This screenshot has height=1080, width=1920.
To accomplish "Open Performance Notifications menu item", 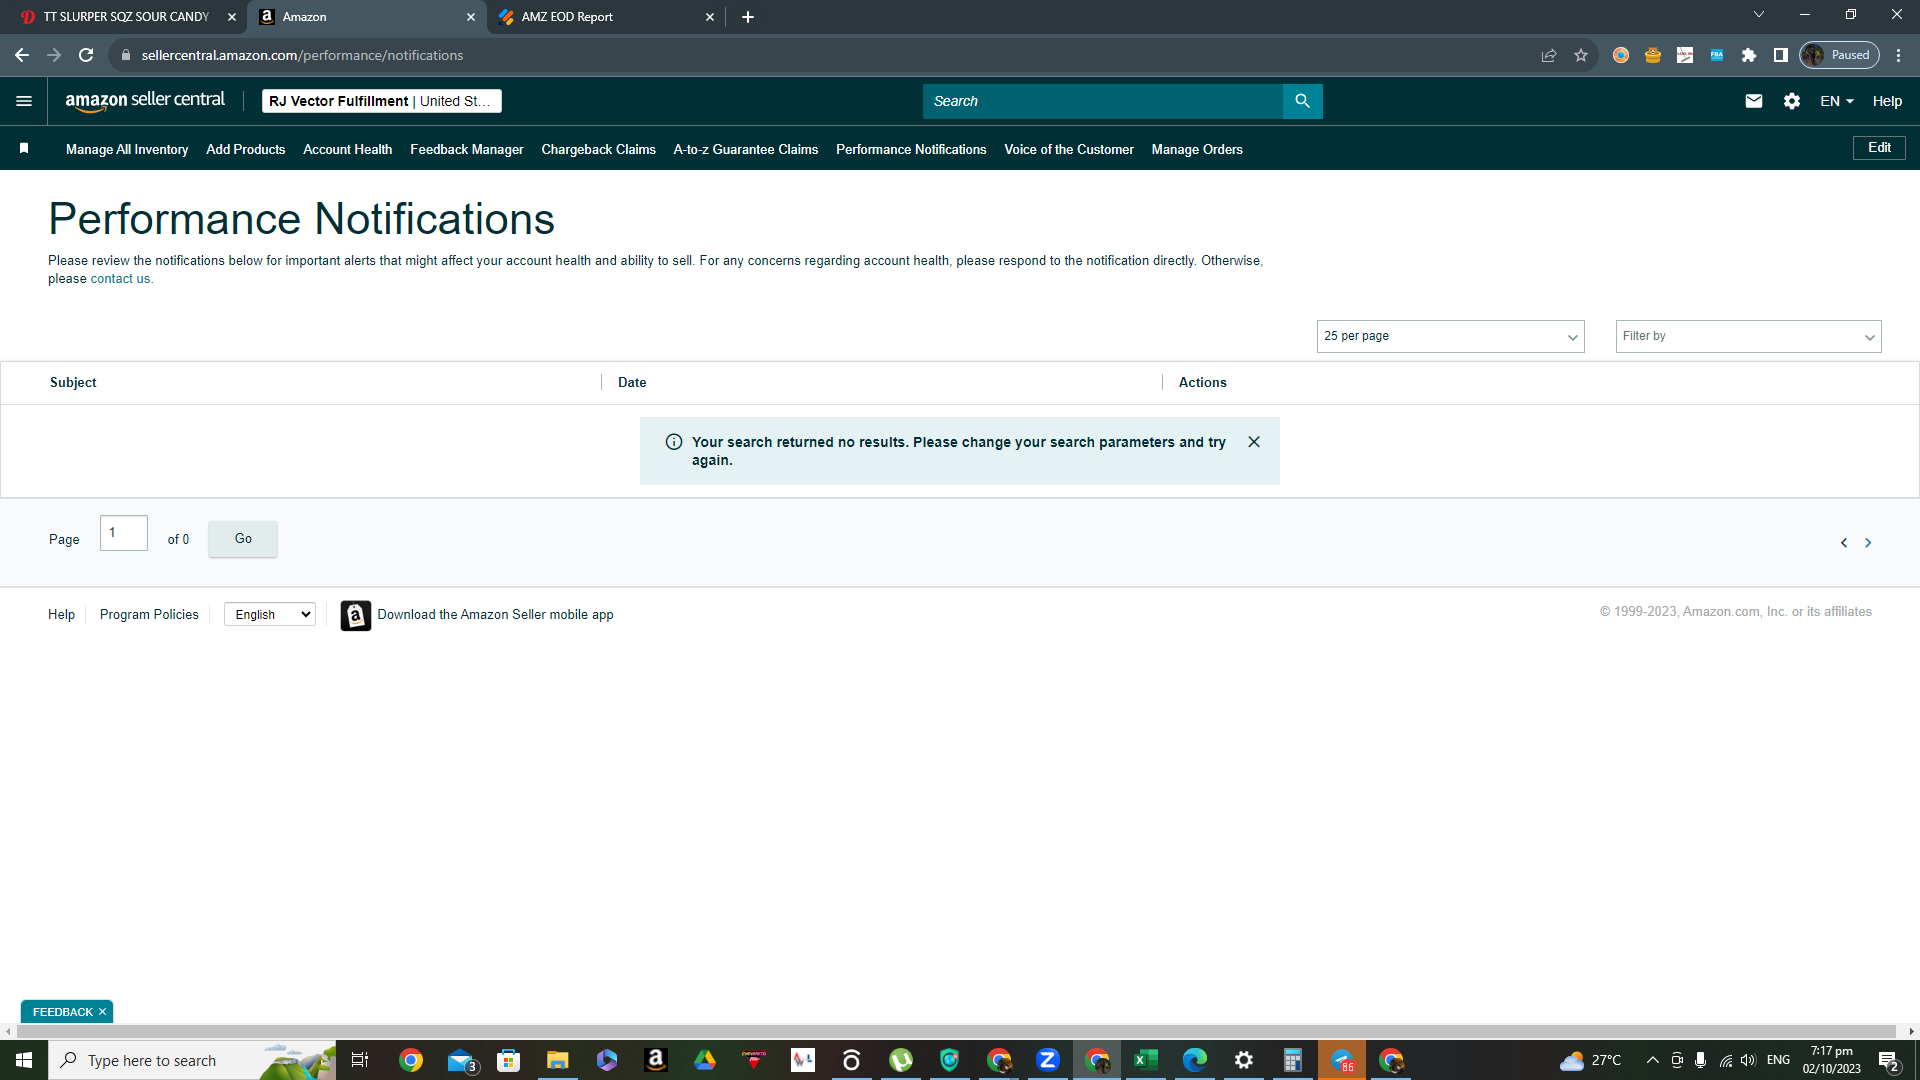I will point(911,149).
